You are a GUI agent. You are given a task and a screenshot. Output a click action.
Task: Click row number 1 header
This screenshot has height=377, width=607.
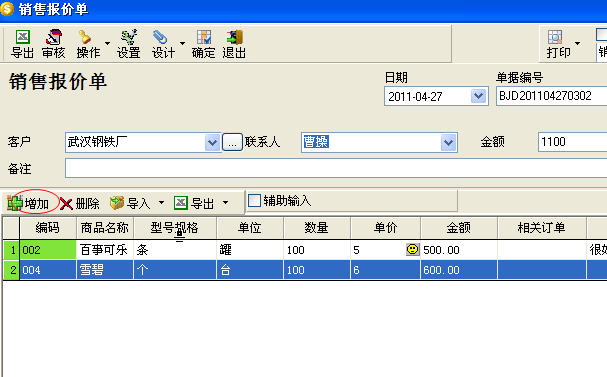[x=12, y=250]
